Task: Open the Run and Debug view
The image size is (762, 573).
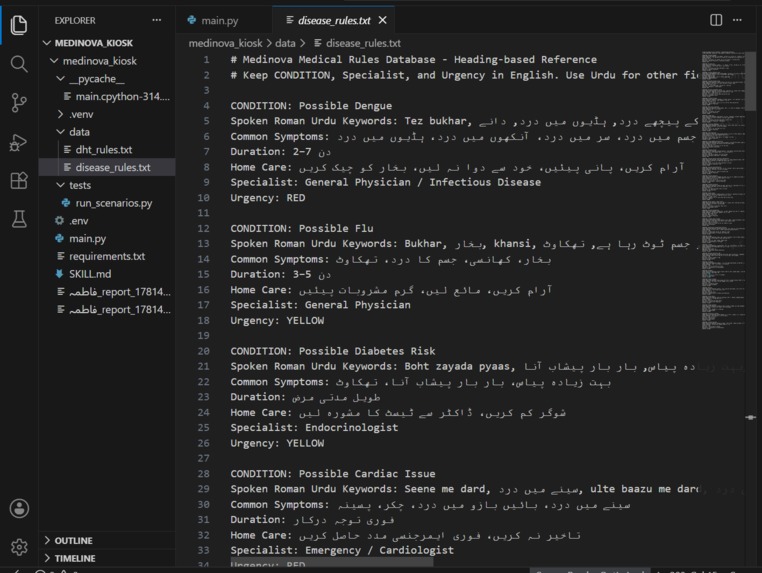Action: (x=18, y=142)
